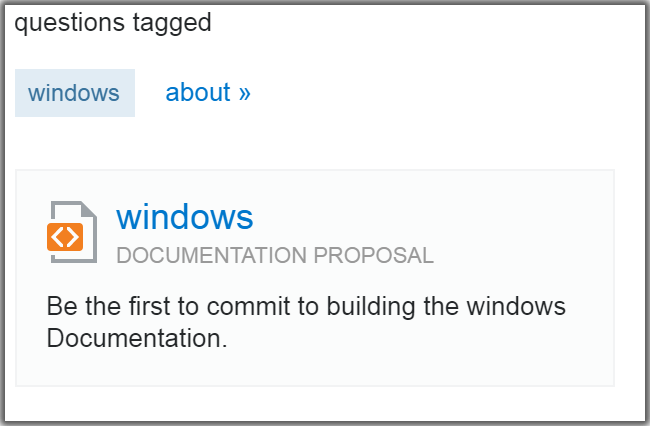
Task: Click the orange code brackets badge
Action: [65, 237]
